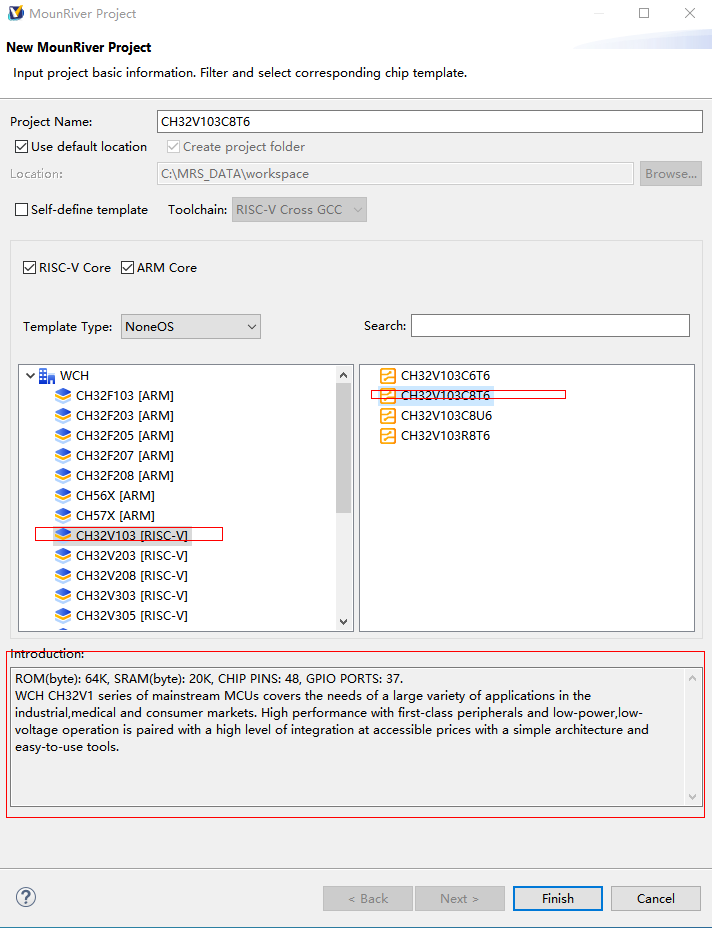This screenshot has width=712, height=928.
Task: Click the Next button
Action: (x=460, y=898)
